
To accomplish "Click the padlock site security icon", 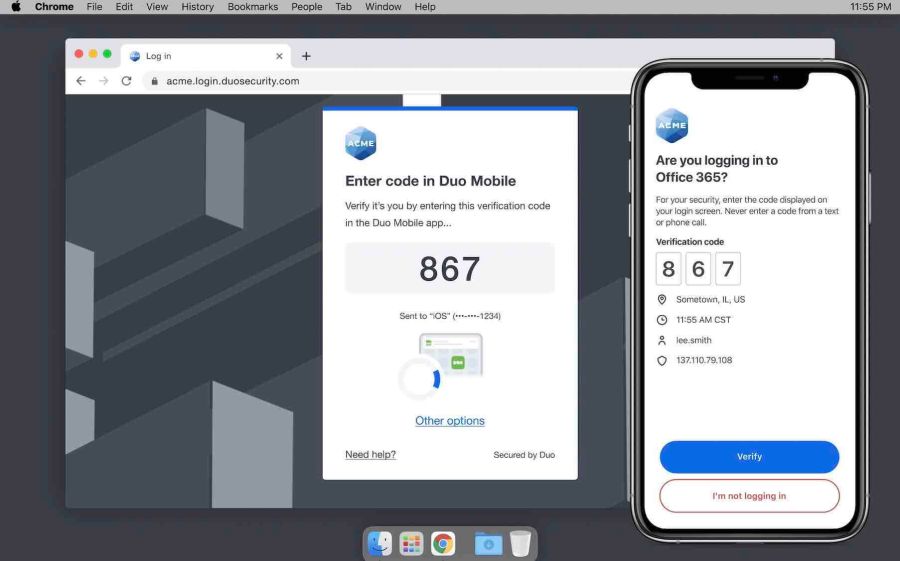I will click(x=154, y=81).
